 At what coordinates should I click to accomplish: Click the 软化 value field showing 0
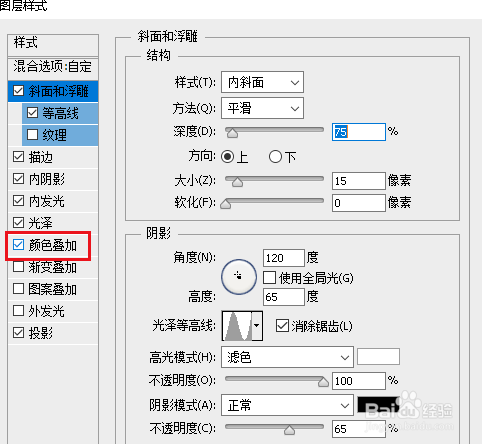359,203
